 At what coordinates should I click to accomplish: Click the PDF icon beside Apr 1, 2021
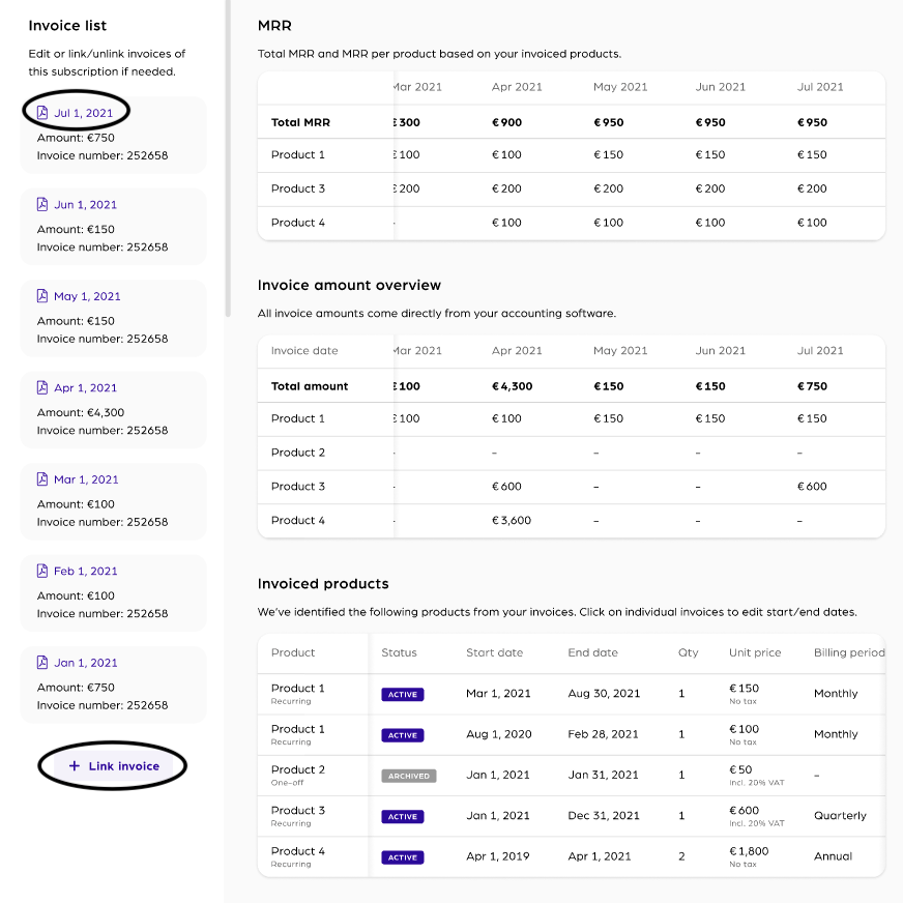point(42,387)
